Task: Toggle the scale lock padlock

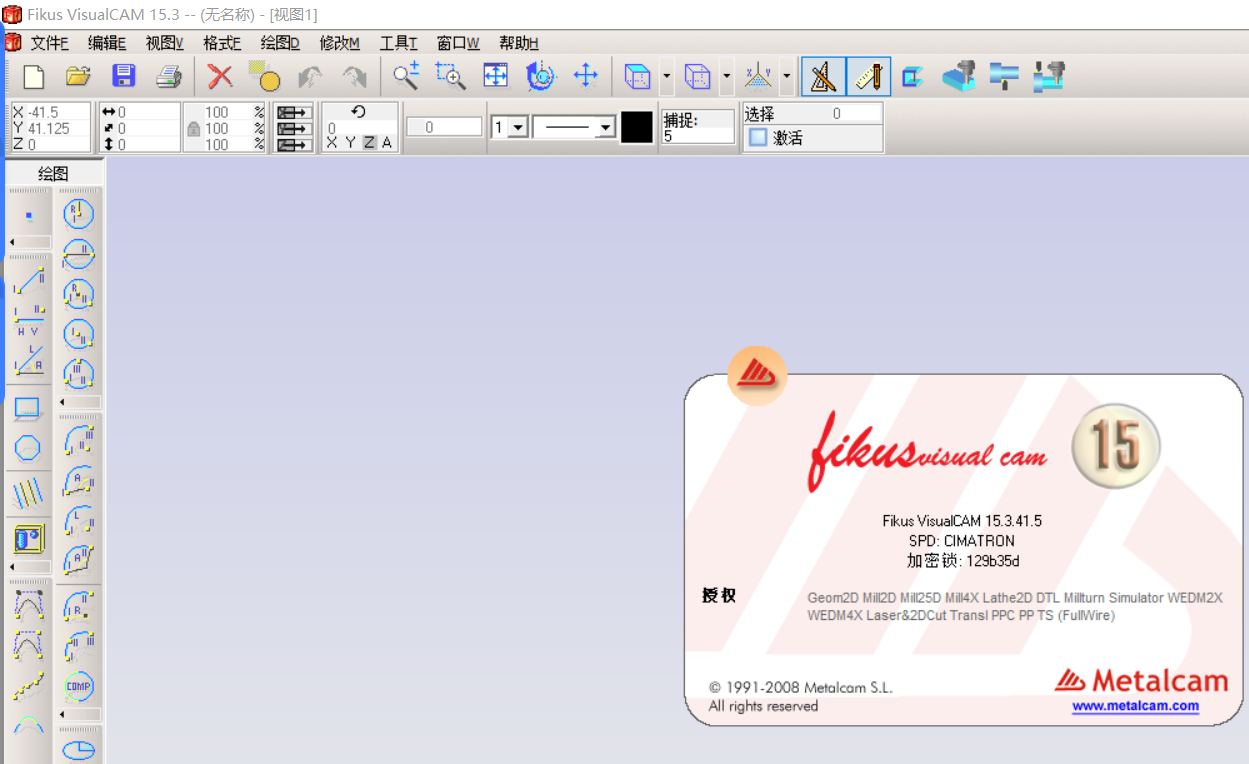Action: point(194,129)
